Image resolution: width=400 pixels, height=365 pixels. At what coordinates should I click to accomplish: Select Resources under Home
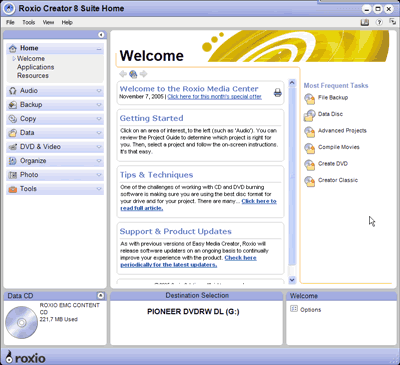pos(33,76)
